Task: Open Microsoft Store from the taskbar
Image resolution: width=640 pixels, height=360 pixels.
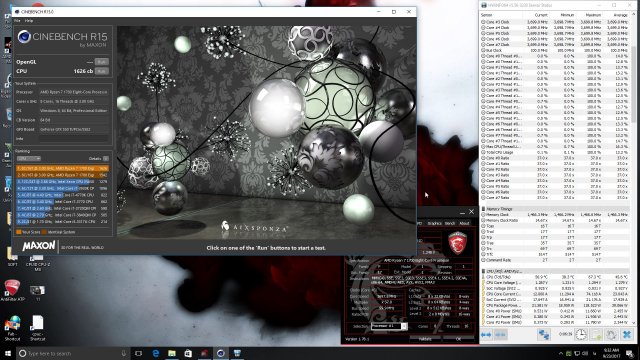Action: pos(188,353)
